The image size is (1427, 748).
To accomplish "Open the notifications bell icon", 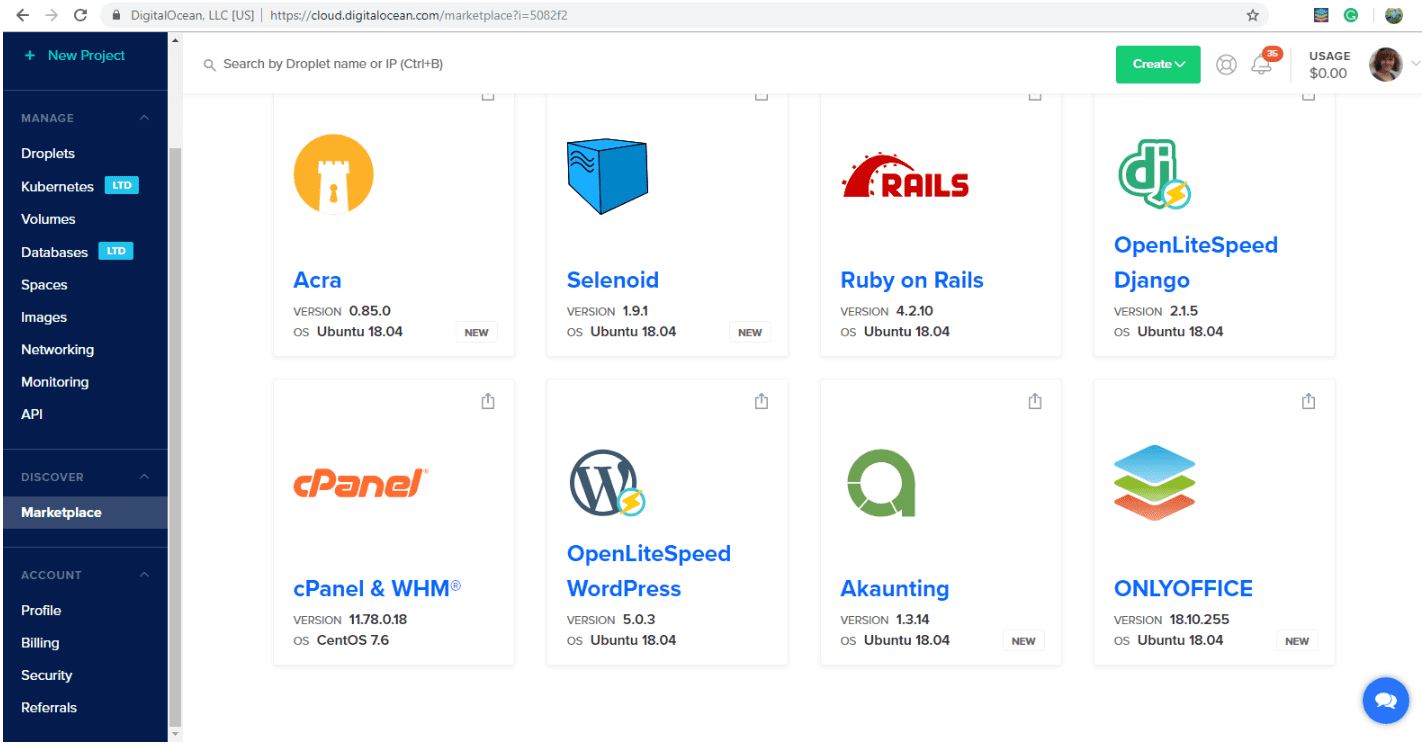I will (1262, 65).
